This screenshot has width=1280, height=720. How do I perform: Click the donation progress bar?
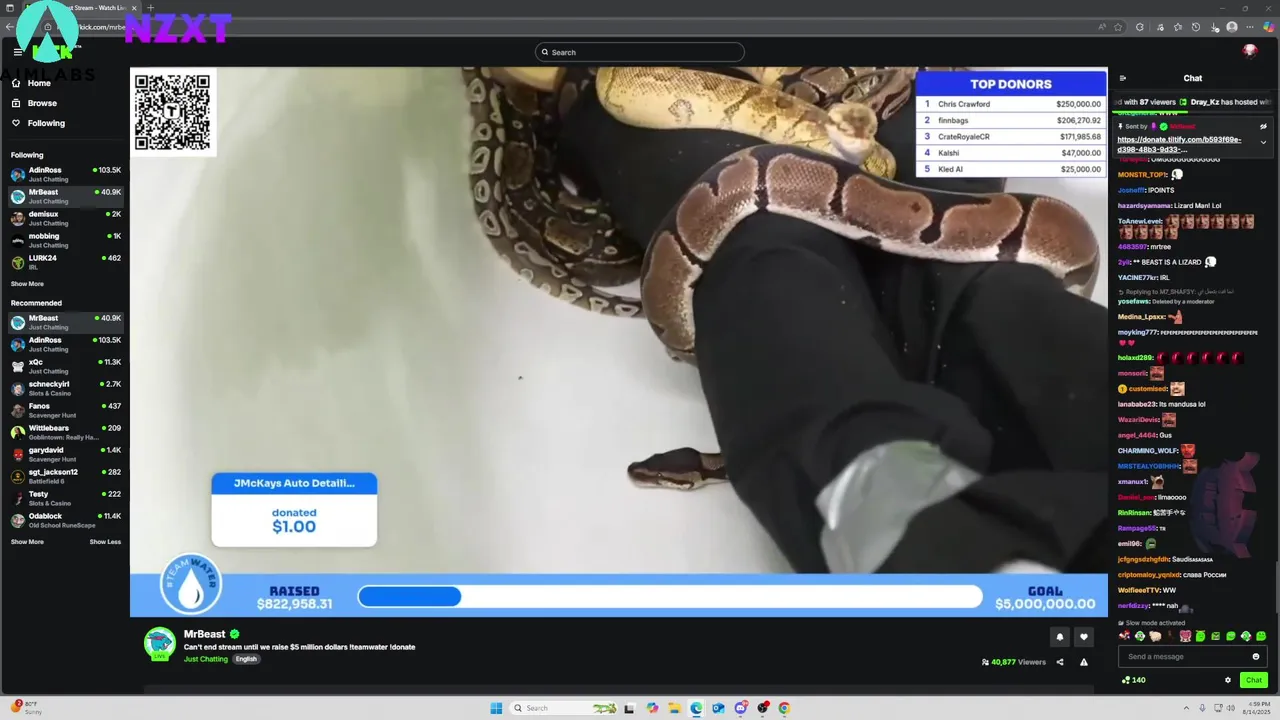pos(670,597)
